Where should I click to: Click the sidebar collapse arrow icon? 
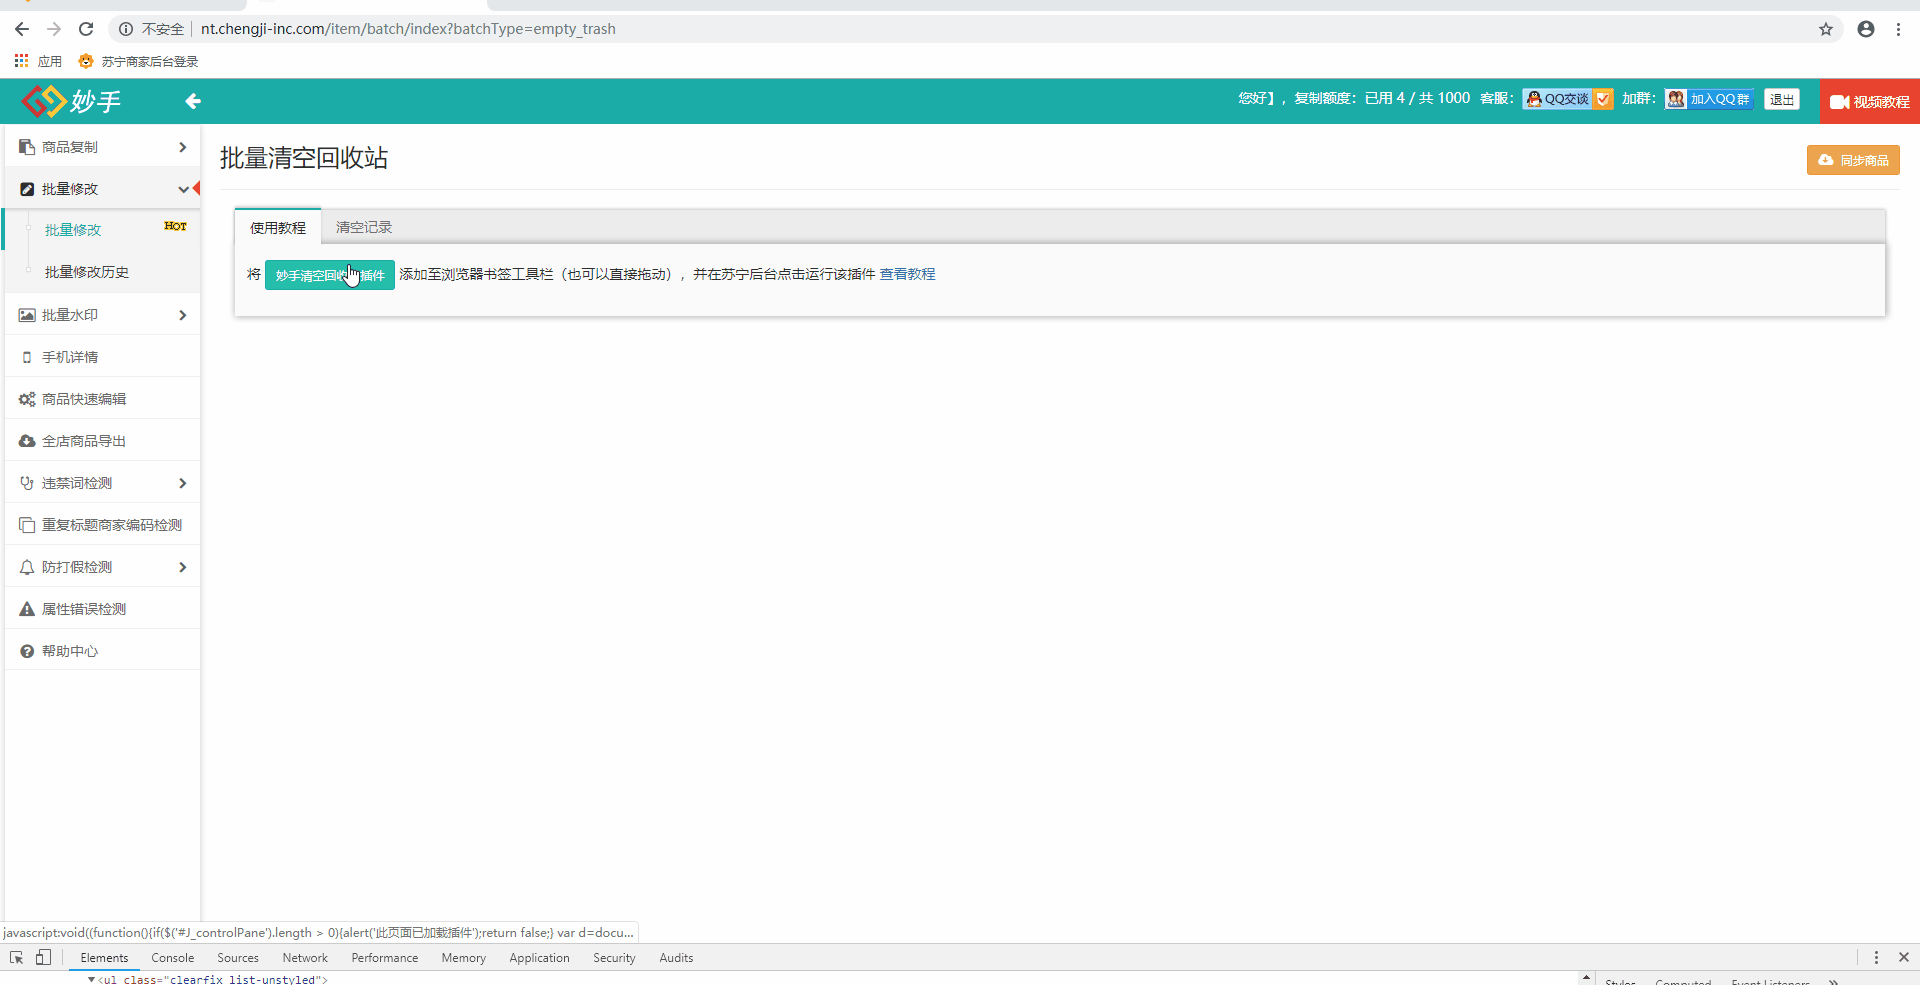pos(193,101)
